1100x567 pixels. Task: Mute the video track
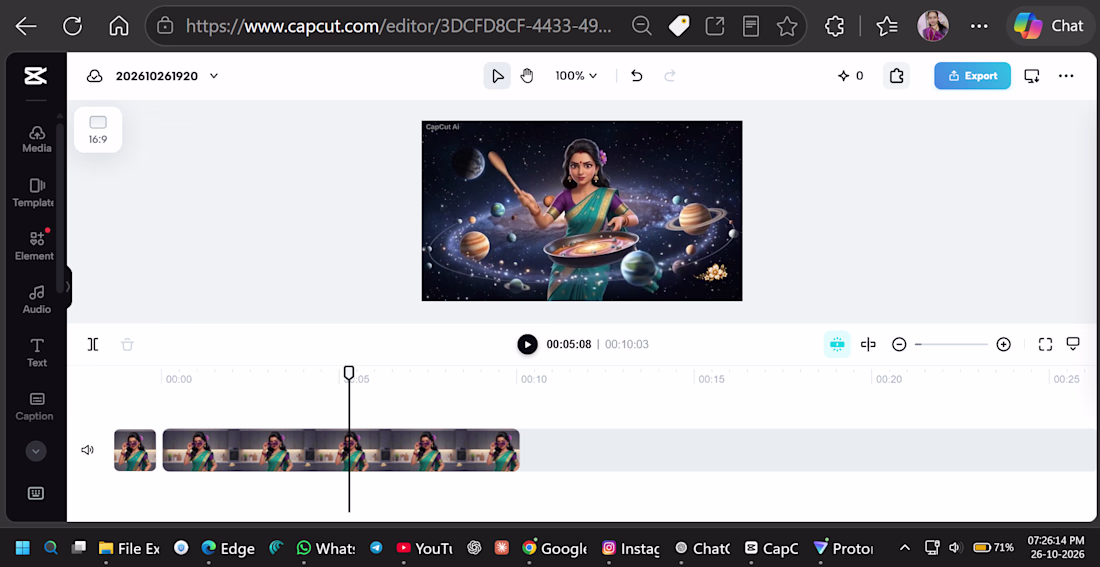click(88, 450)
